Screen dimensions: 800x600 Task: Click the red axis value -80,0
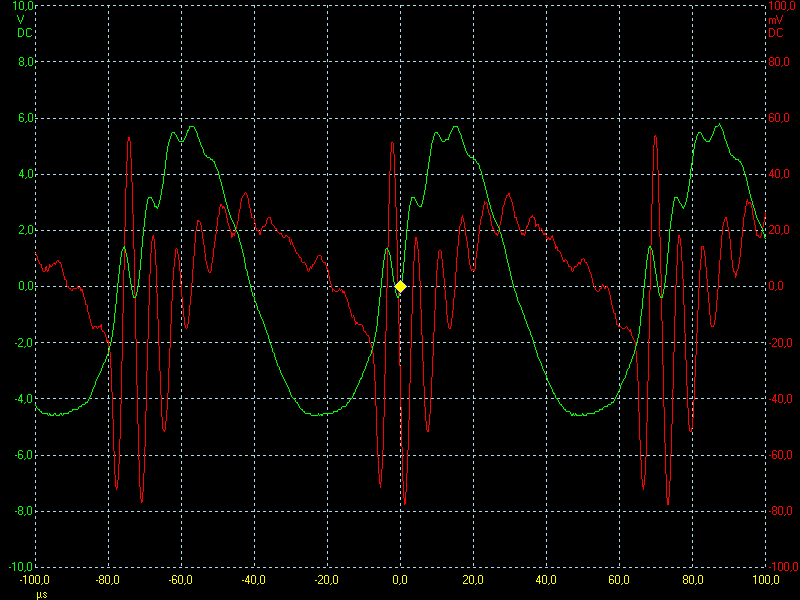click(x=780, y=511)
